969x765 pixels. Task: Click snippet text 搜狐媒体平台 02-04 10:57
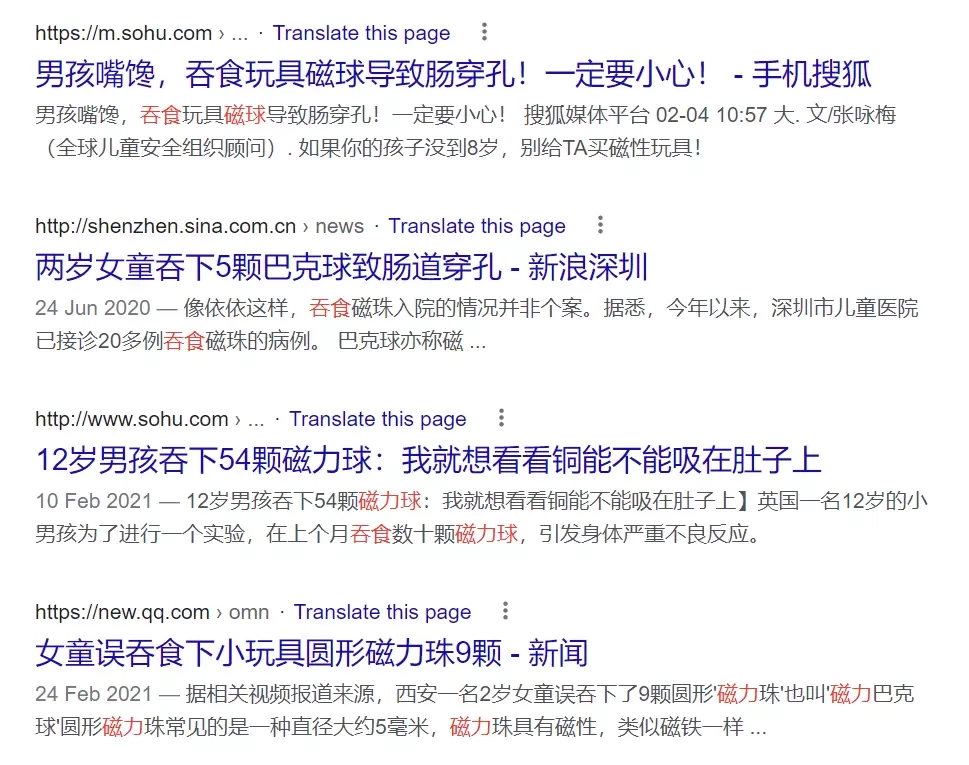point(645,115)
